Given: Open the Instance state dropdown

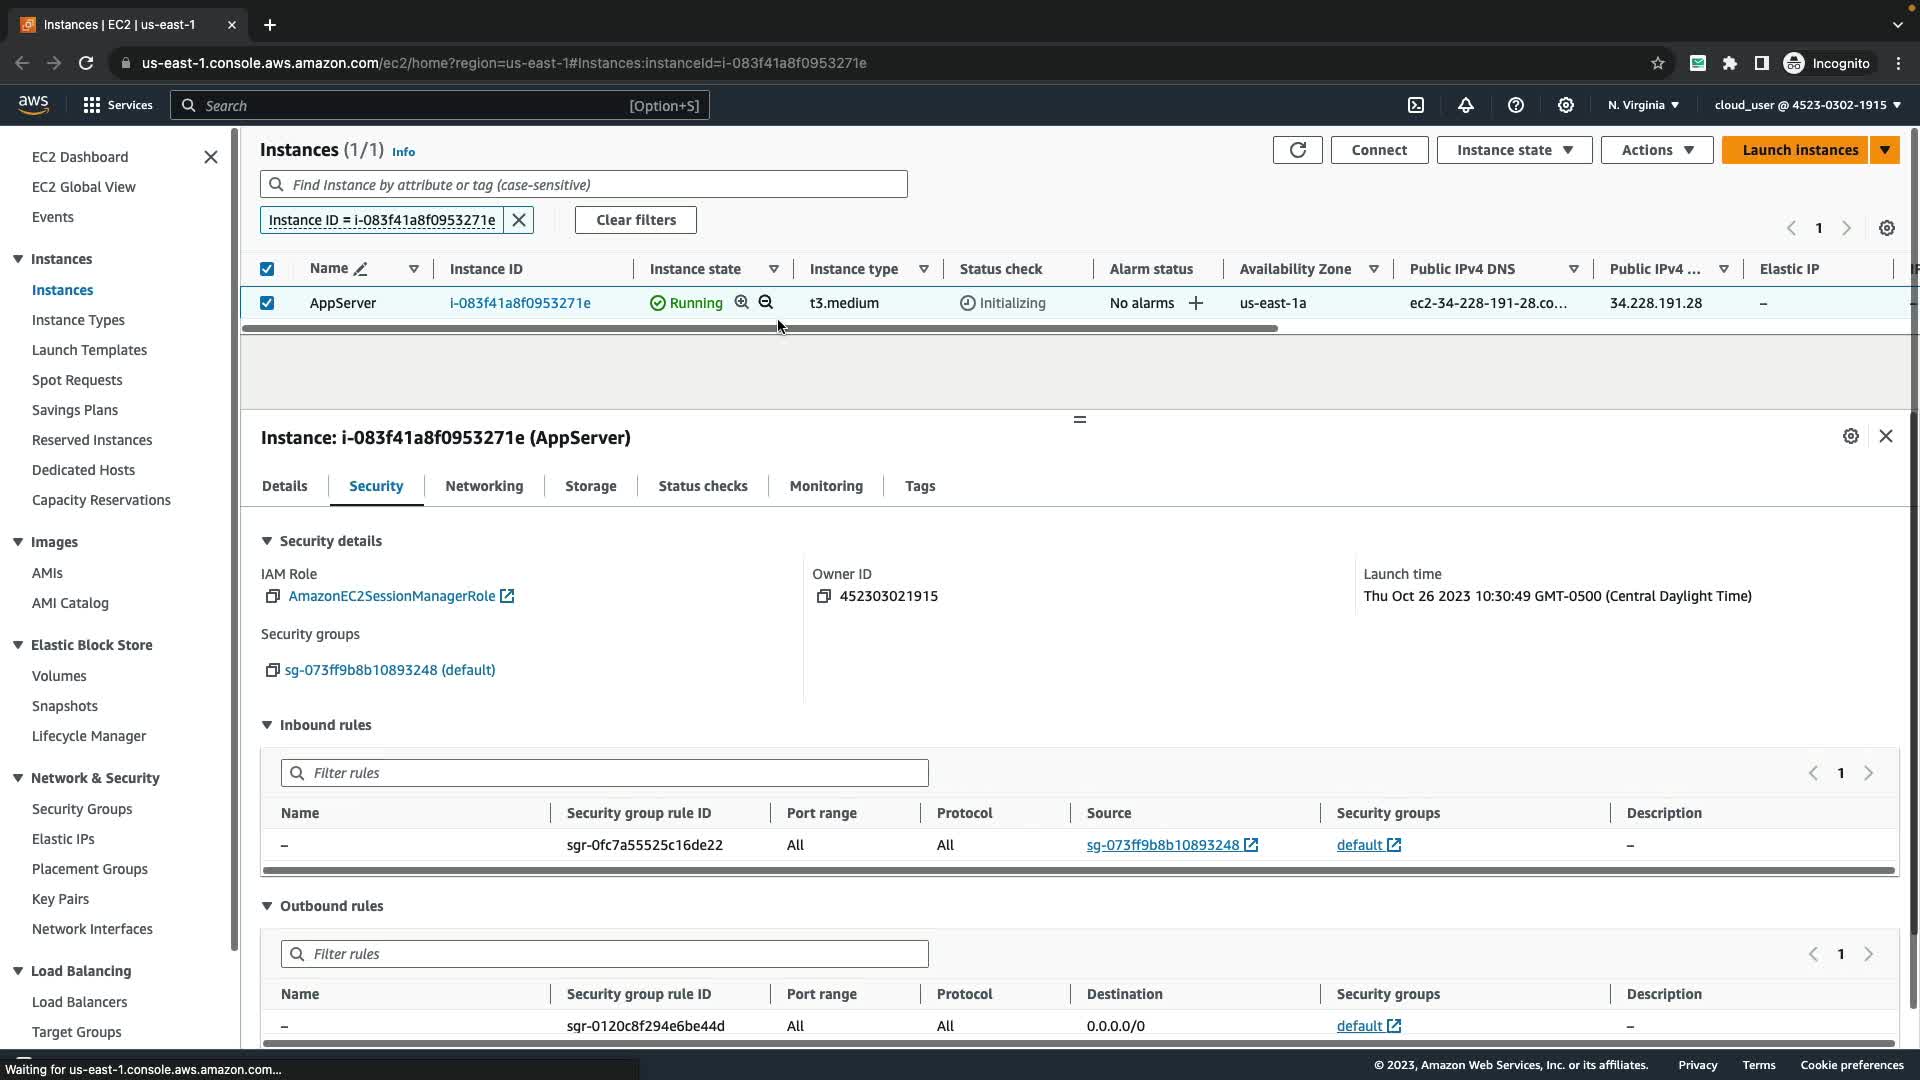Looking at the screenshot, I should (1514, 150).
